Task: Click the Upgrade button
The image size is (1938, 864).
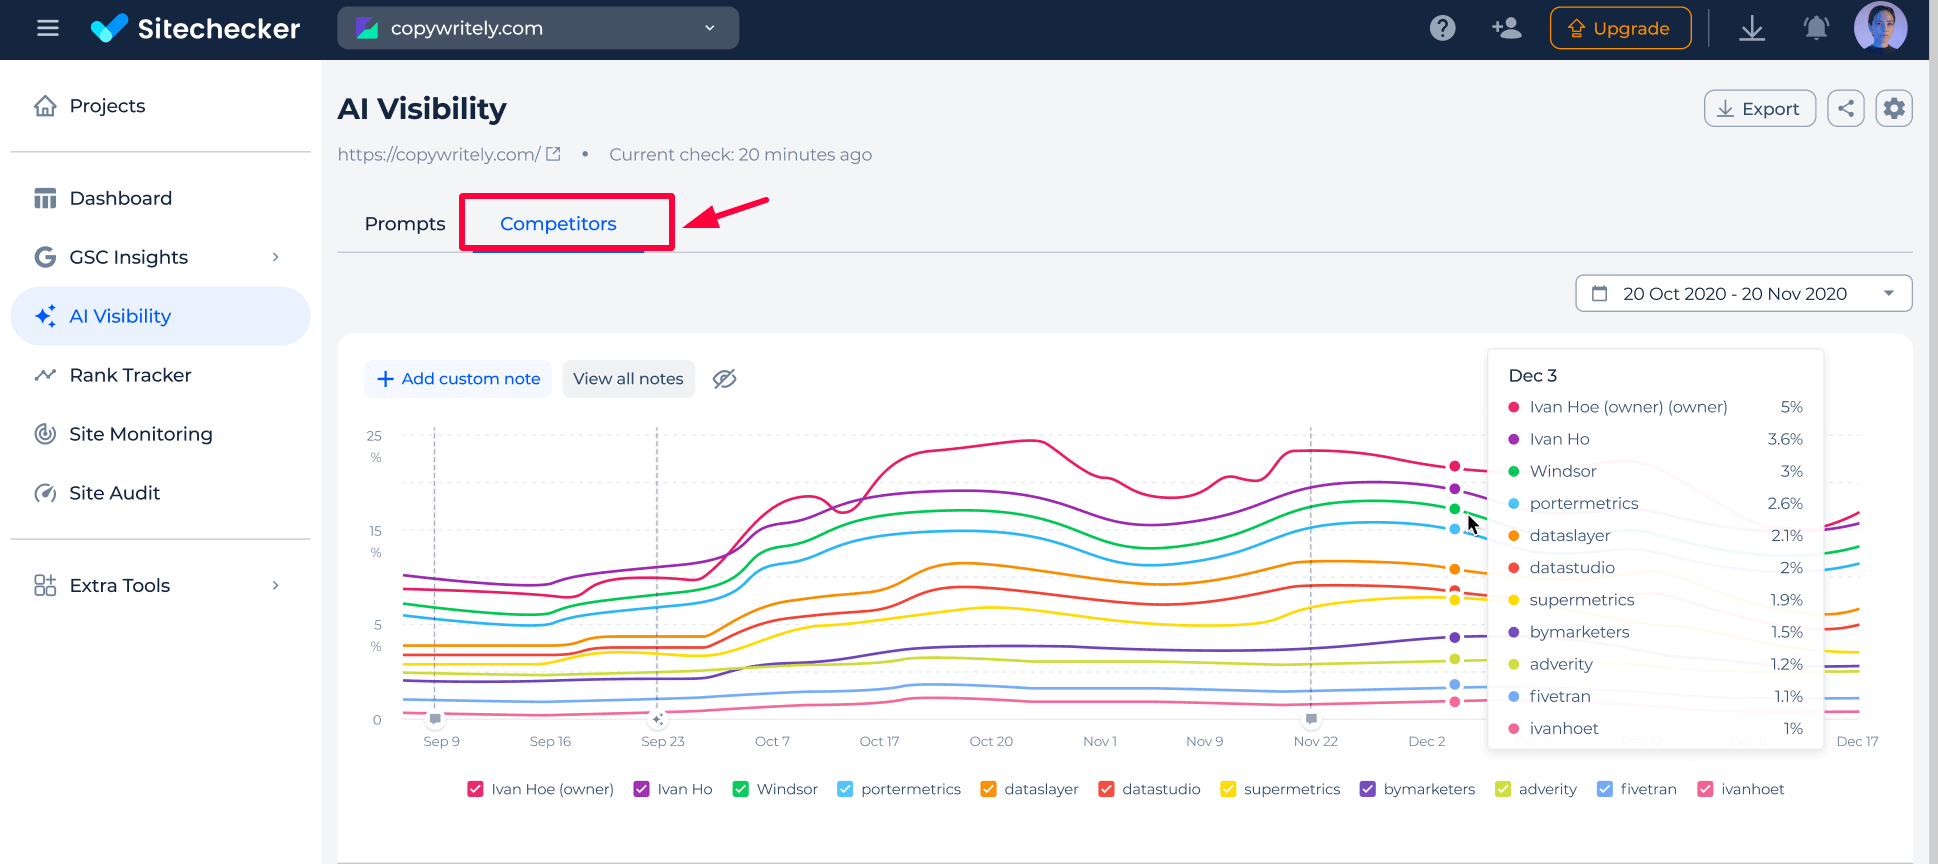Action: point(1620,28)
